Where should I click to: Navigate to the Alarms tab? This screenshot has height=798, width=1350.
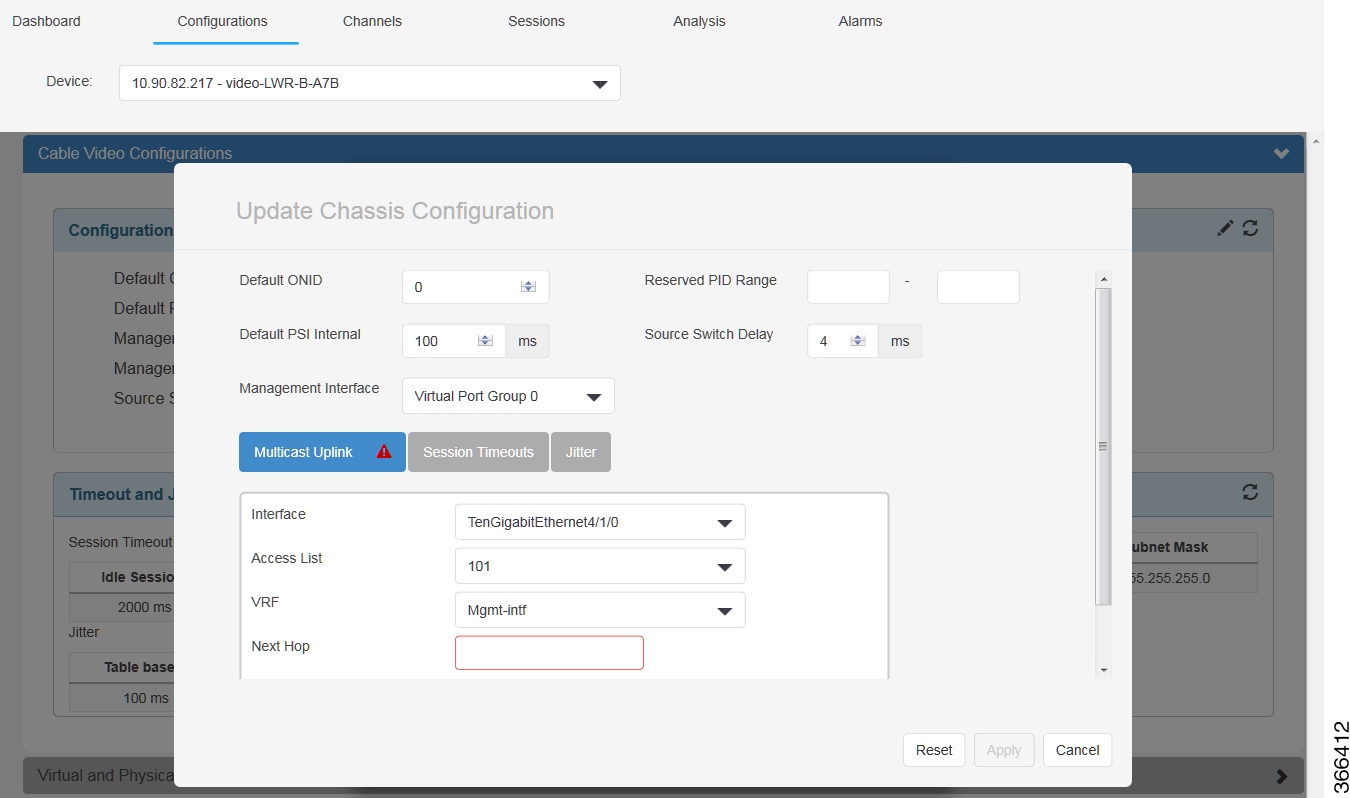coord(859,21)
